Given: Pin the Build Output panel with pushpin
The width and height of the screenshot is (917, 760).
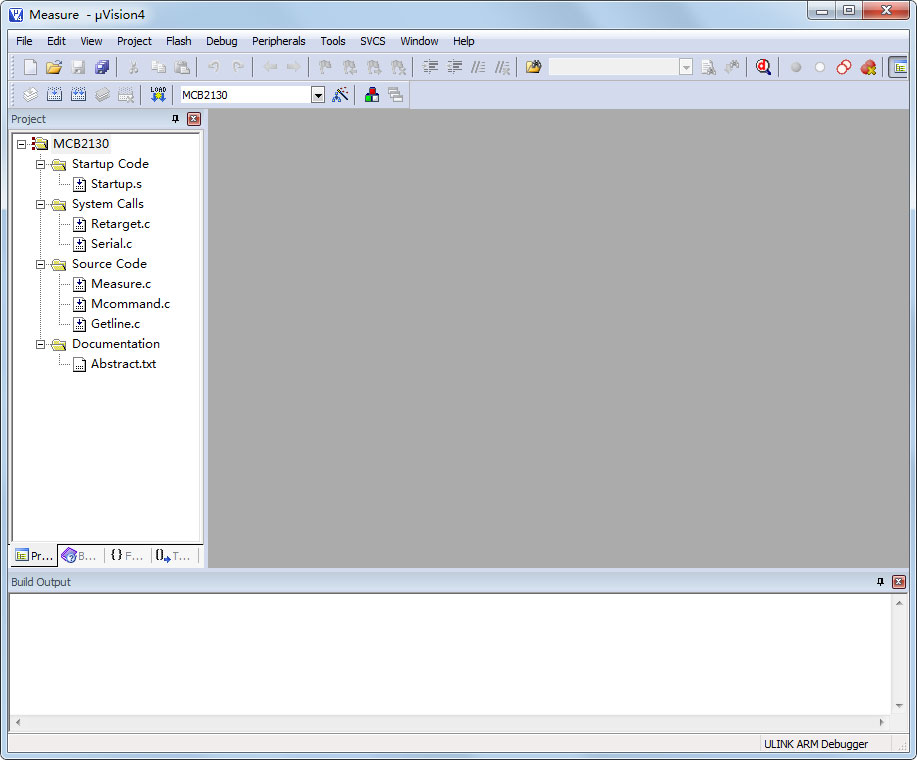Looking at the screenshot, I should point(880,582).
